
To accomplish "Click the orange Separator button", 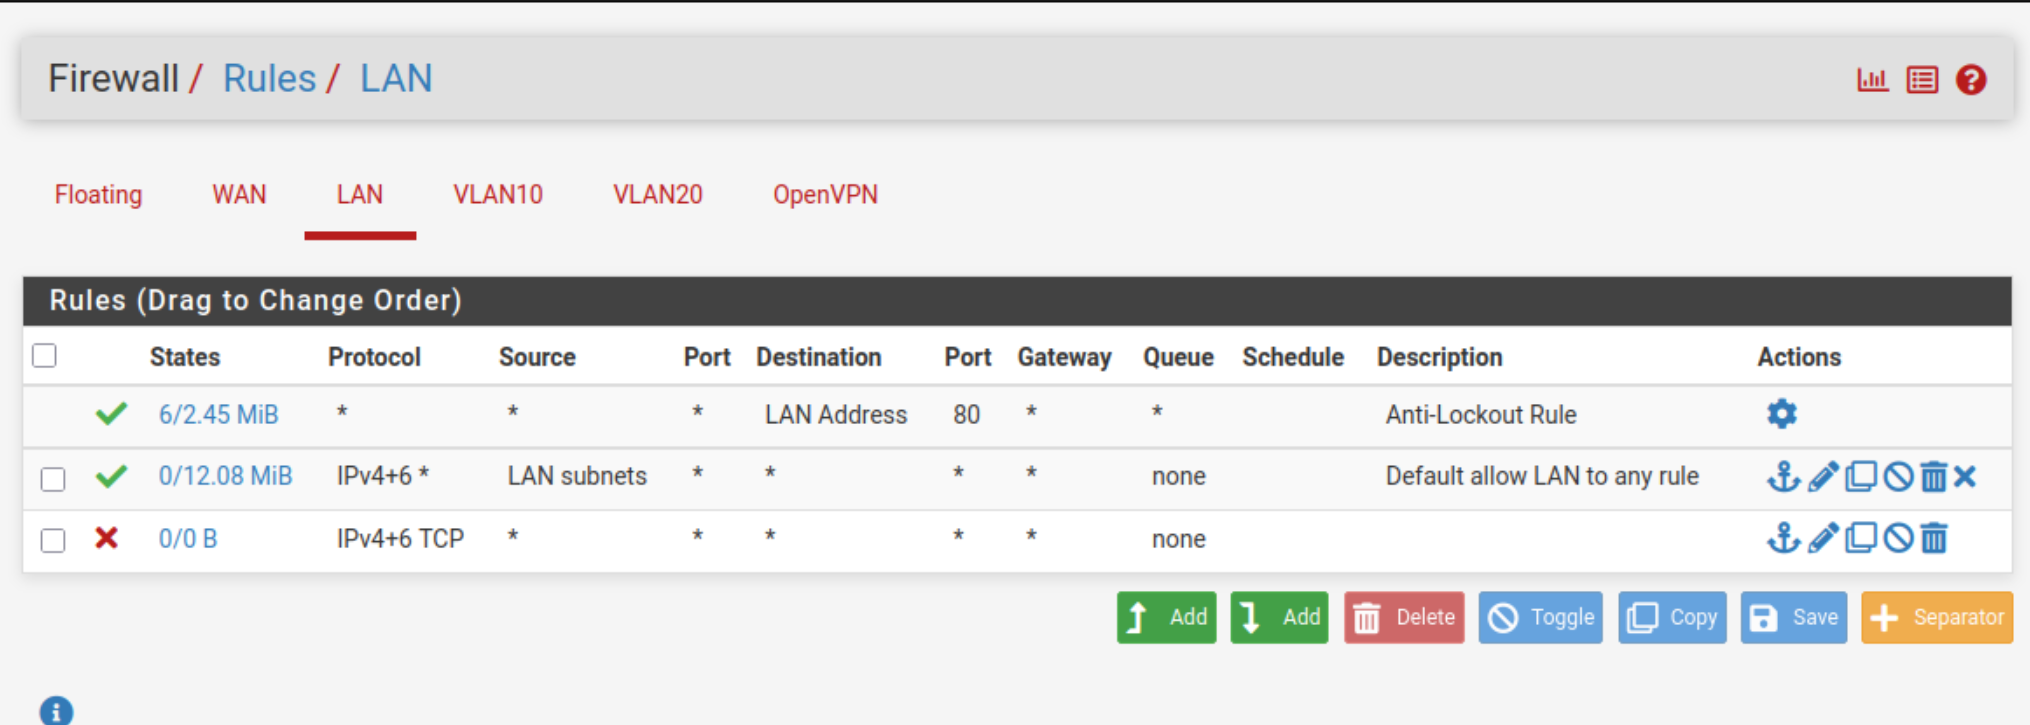I will coord(1937,617).
